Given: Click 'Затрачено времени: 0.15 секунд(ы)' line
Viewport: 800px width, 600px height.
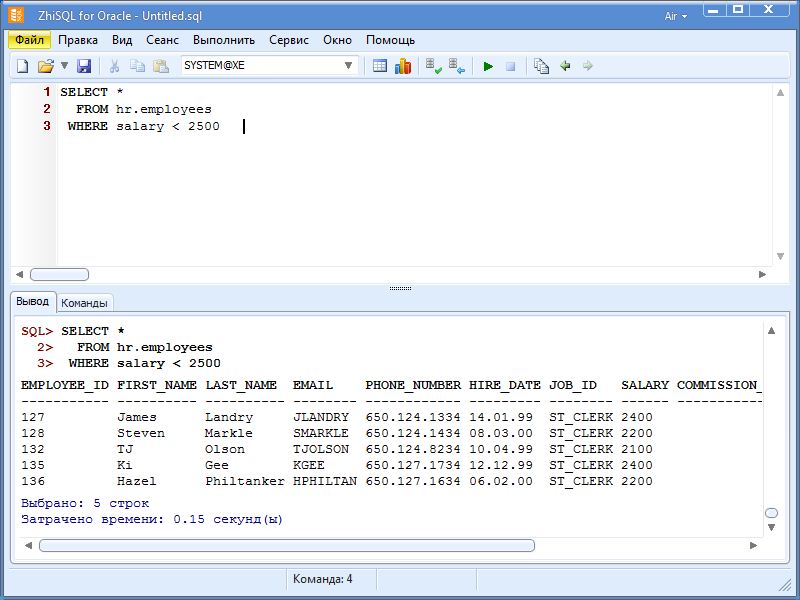Looking at the screenshot, I should click(152, 519).
